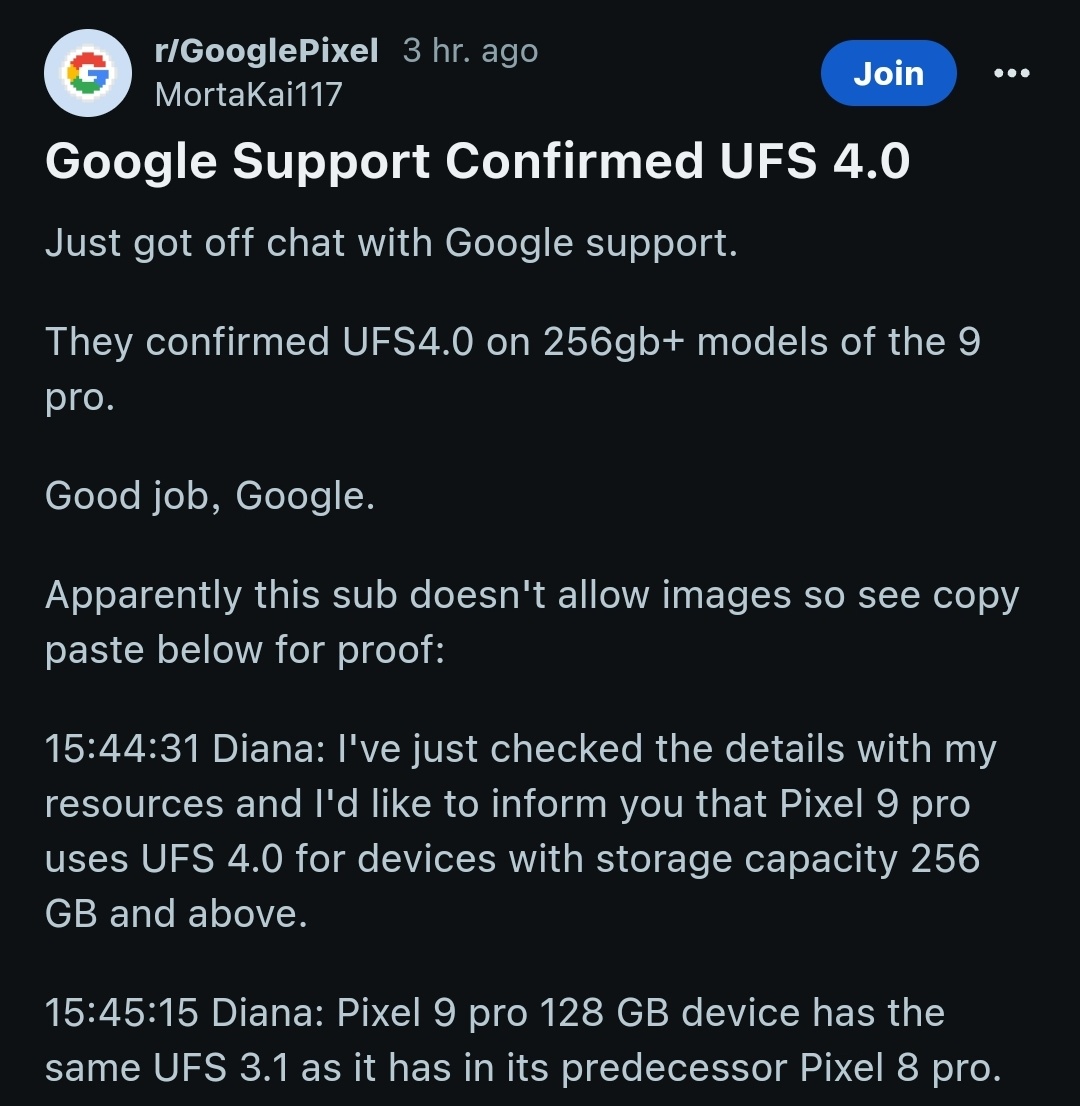The image size is (1080, 1106).
Task: Click the 'predecessor Pixel 8 pro.' text
Action: [782, 1067]
